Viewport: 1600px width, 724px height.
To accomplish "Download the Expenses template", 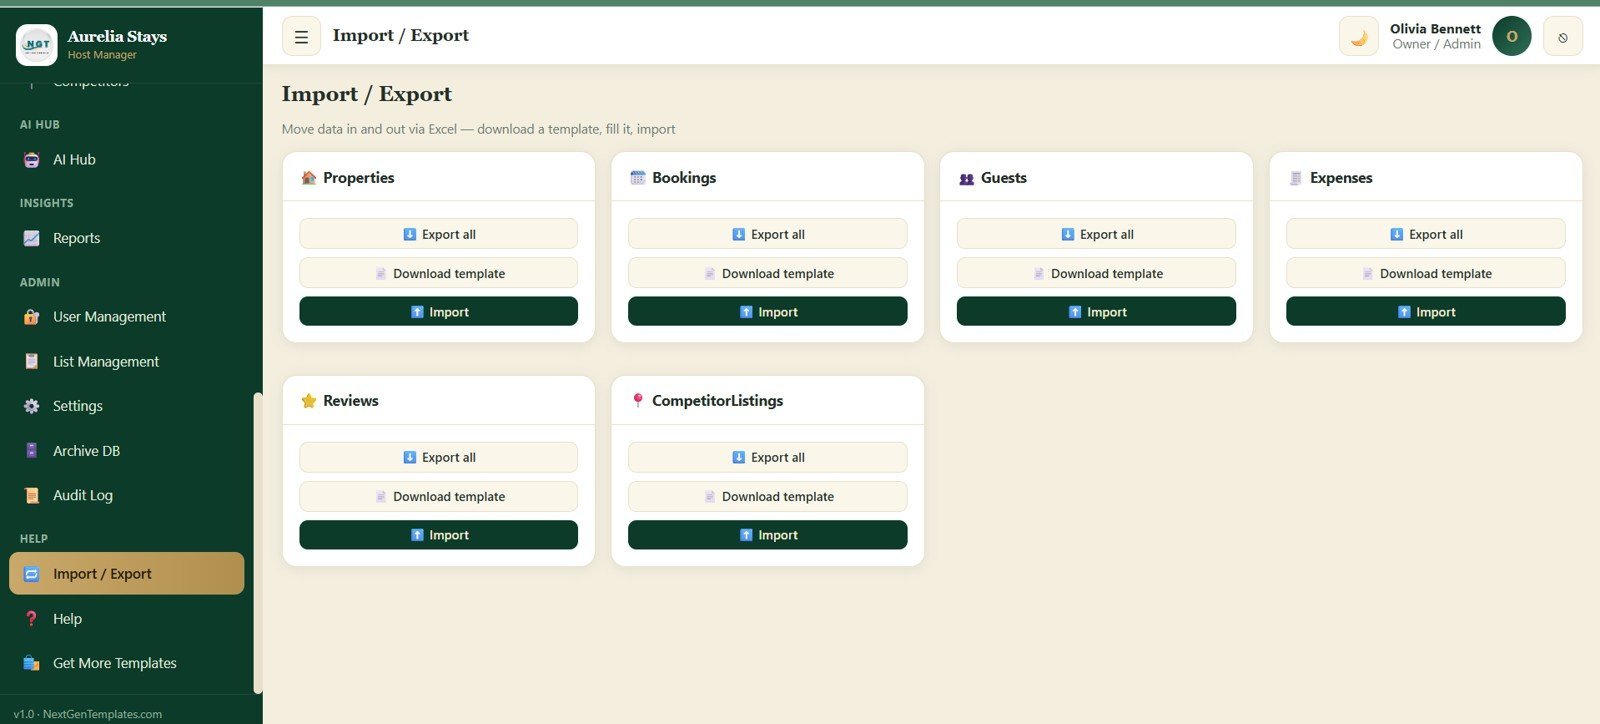I will click(x=1426, y=273).
